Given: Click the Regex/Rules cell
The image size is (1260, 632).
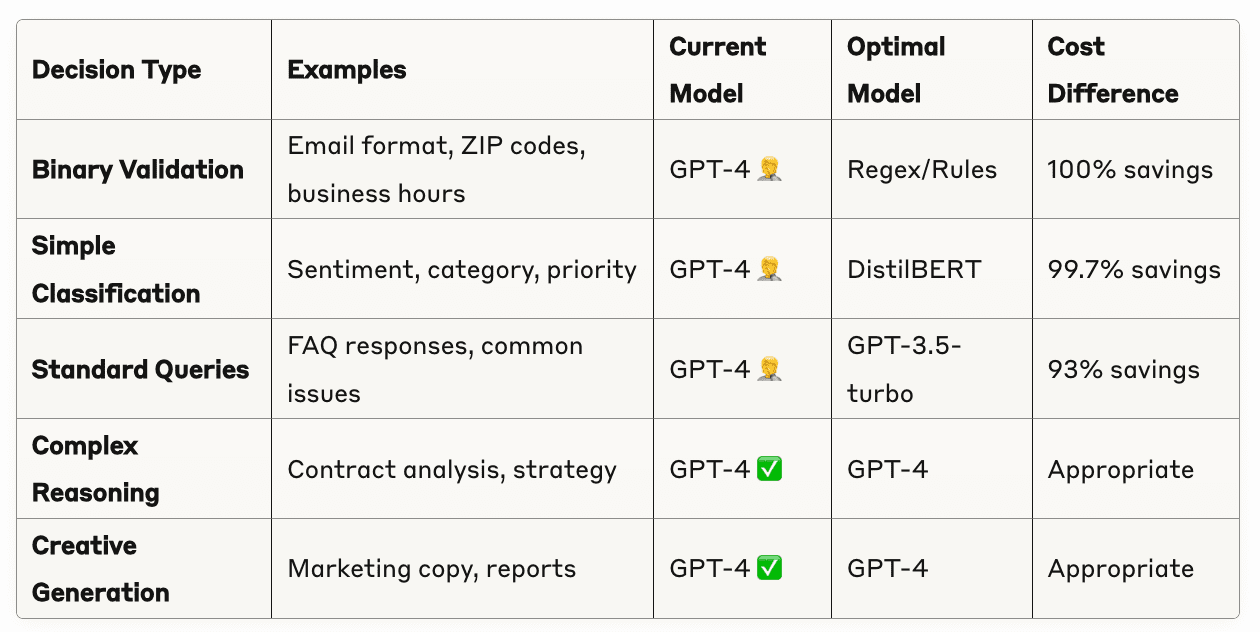Looking at the screenshot, I should click(x=922, y=169).
